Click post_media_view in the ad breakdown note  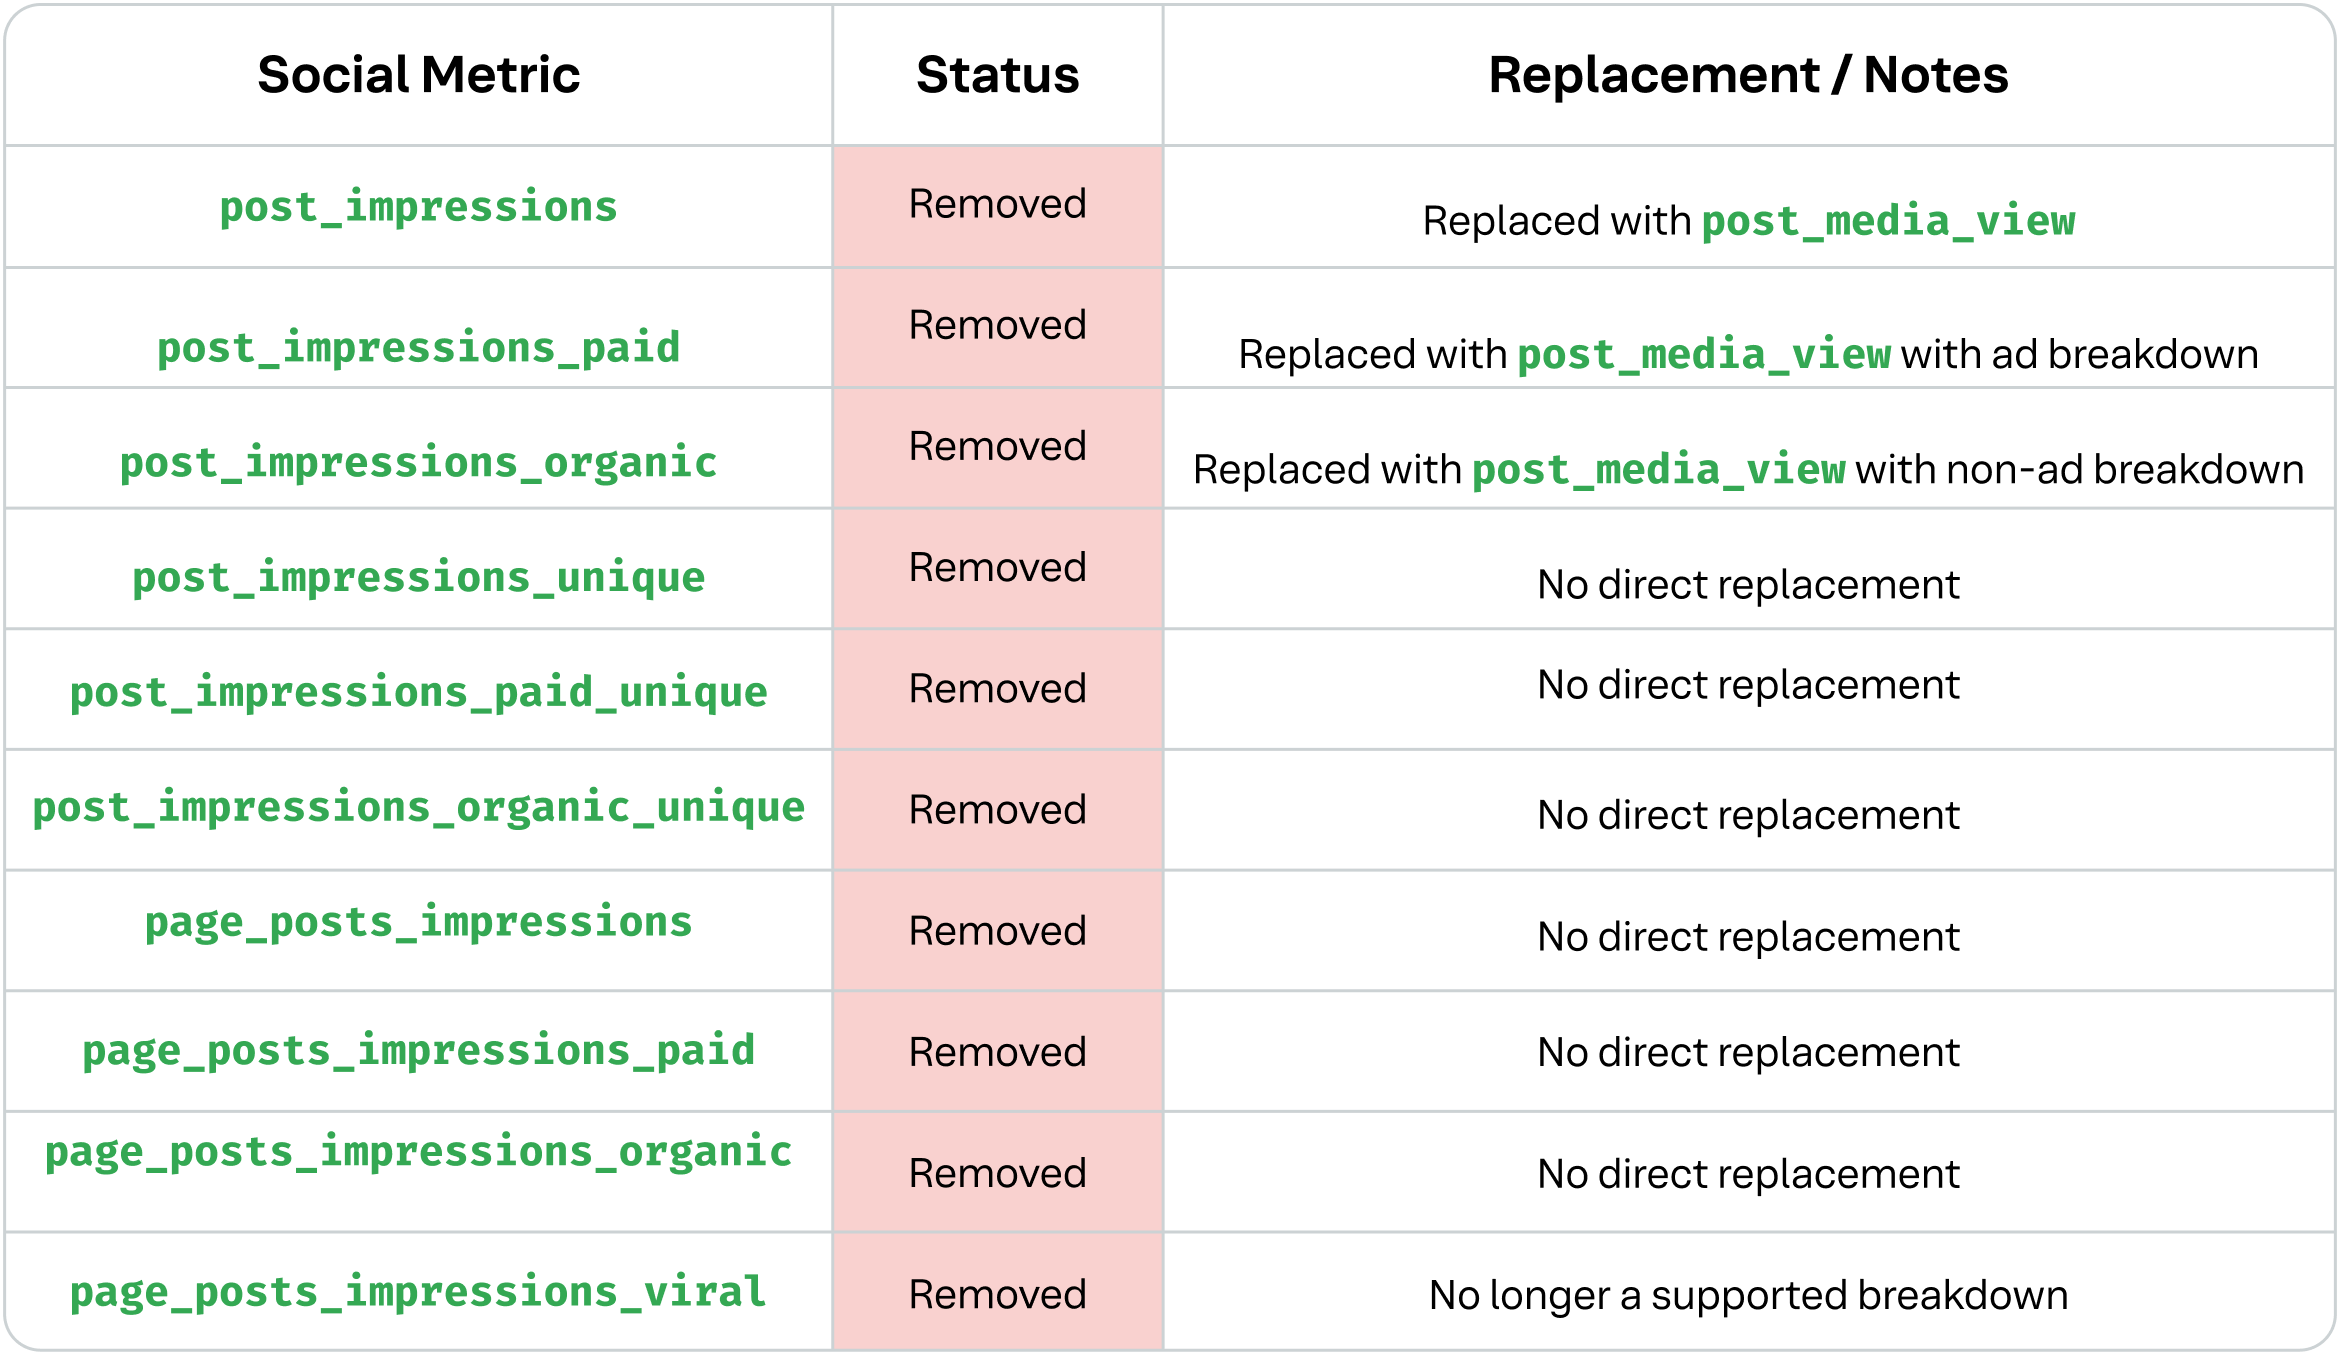[x=1704, y=355]
